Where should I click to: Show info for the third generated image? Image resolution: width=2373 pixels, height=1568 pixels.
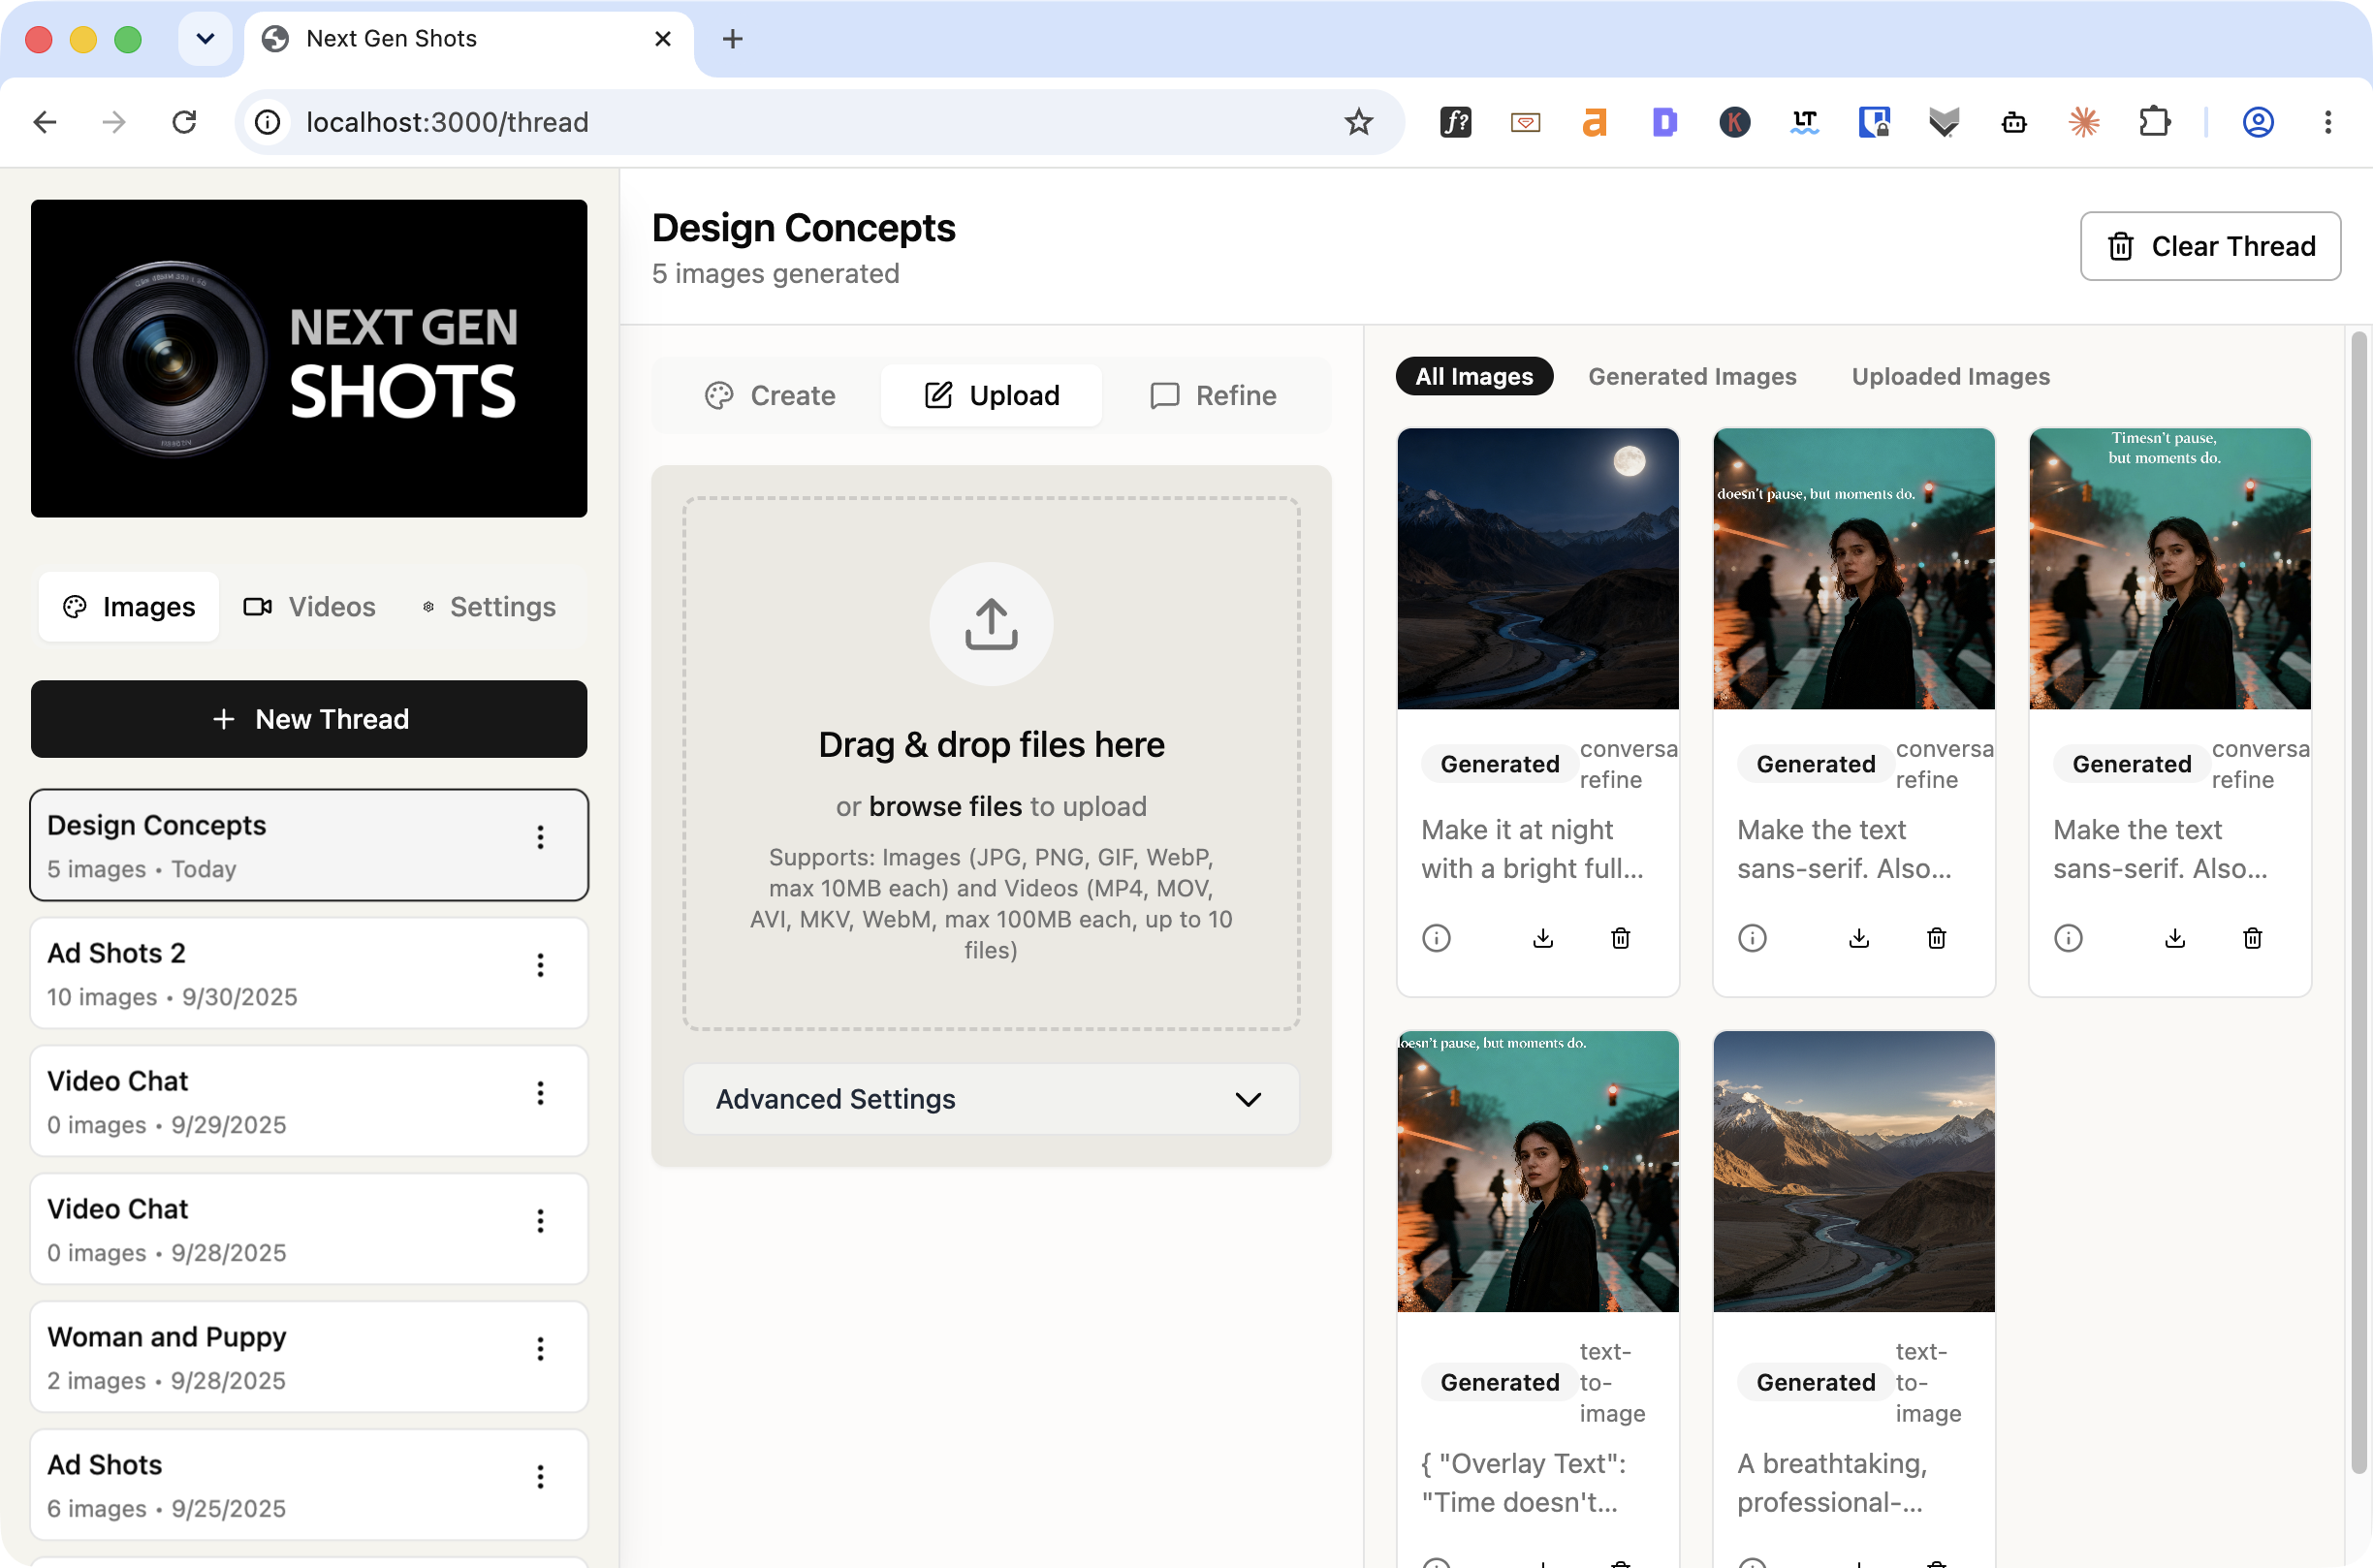[2068, 938]
